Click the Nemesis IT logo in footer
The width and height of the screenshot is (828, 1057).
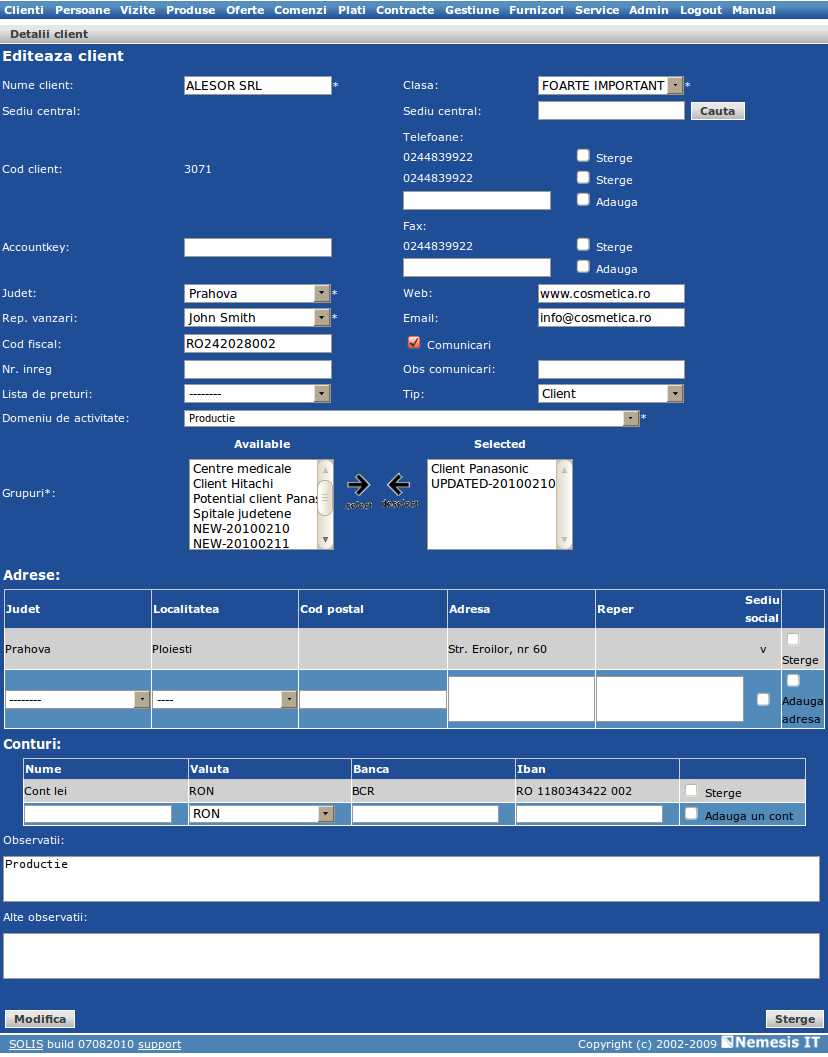click(x=771, y=1042)
